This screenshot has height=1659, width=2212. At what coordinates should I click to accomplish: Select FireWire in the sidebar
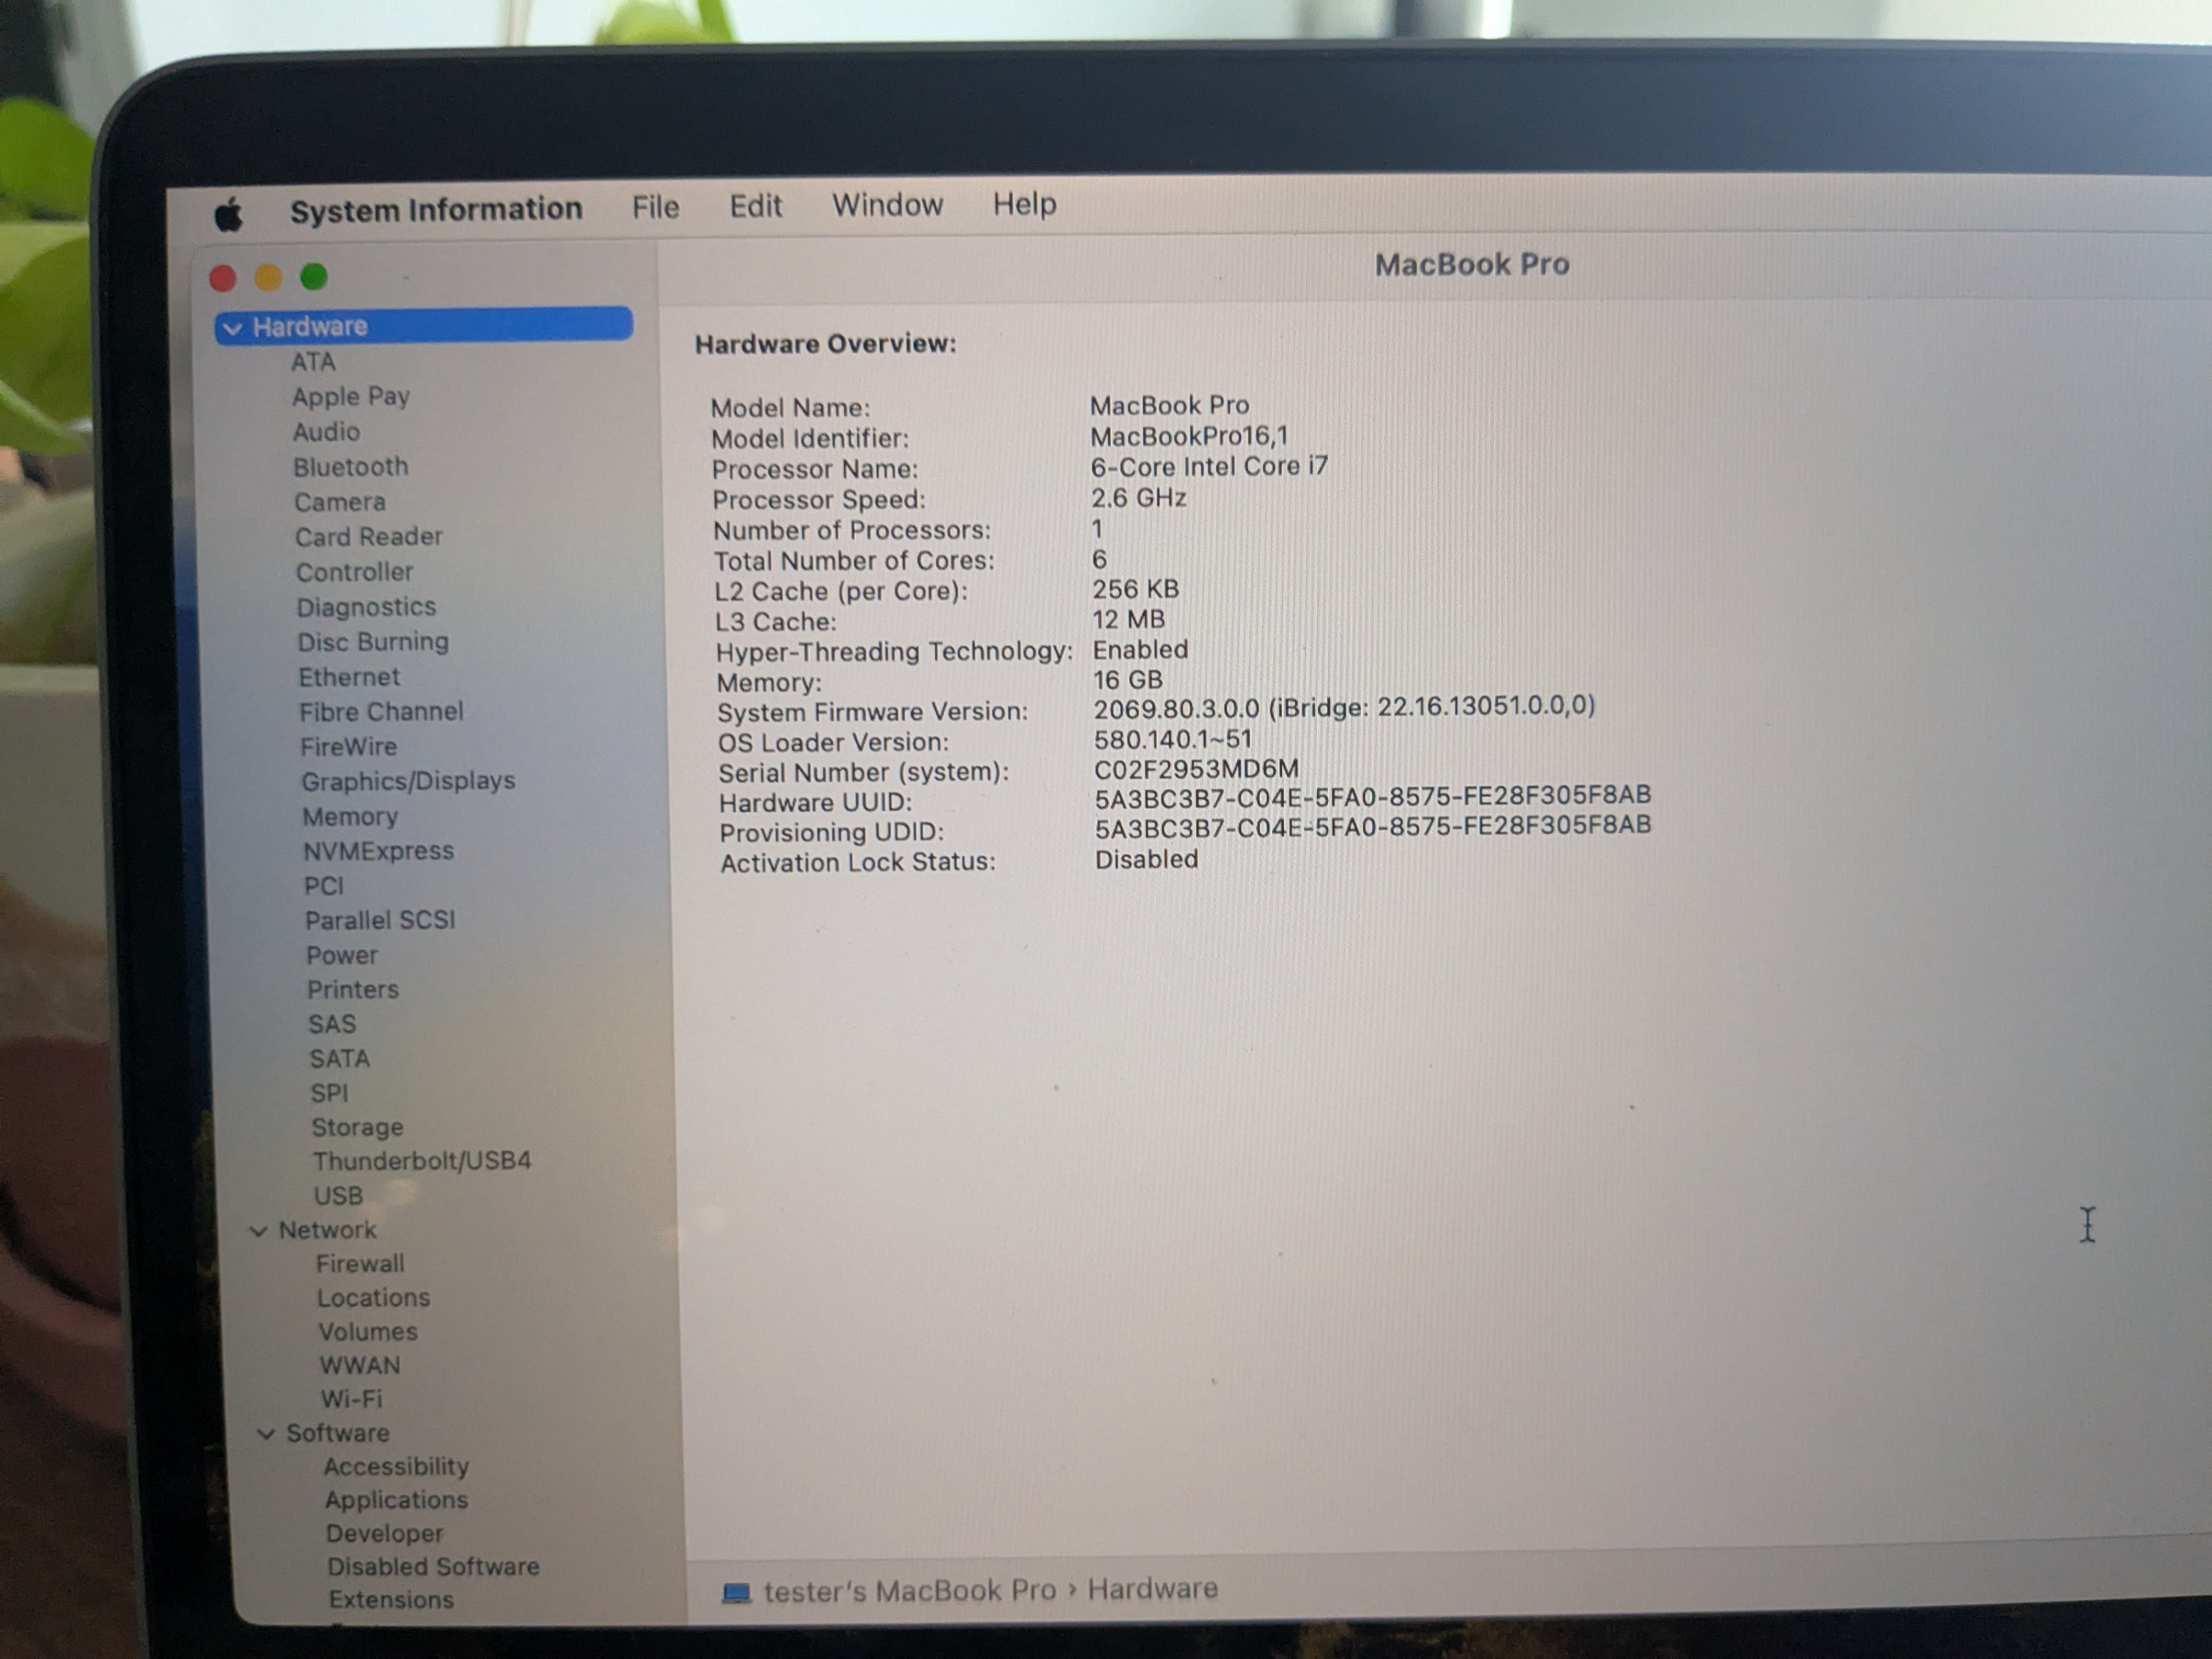349,747
